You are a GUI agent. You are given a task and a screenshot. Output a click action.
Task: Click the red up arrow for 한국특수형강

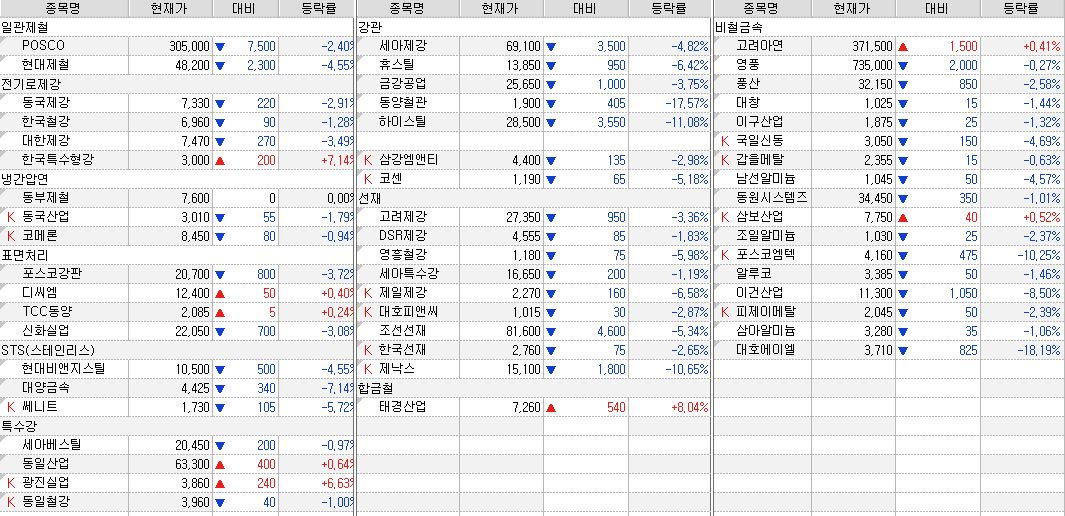click(x=220, y=160)
